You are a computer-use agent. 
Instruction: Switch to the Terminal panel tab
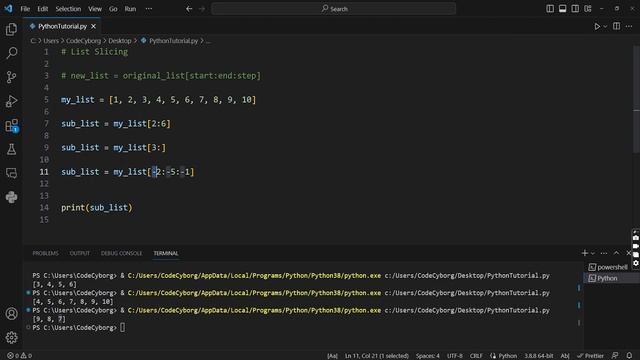point(166,253)
